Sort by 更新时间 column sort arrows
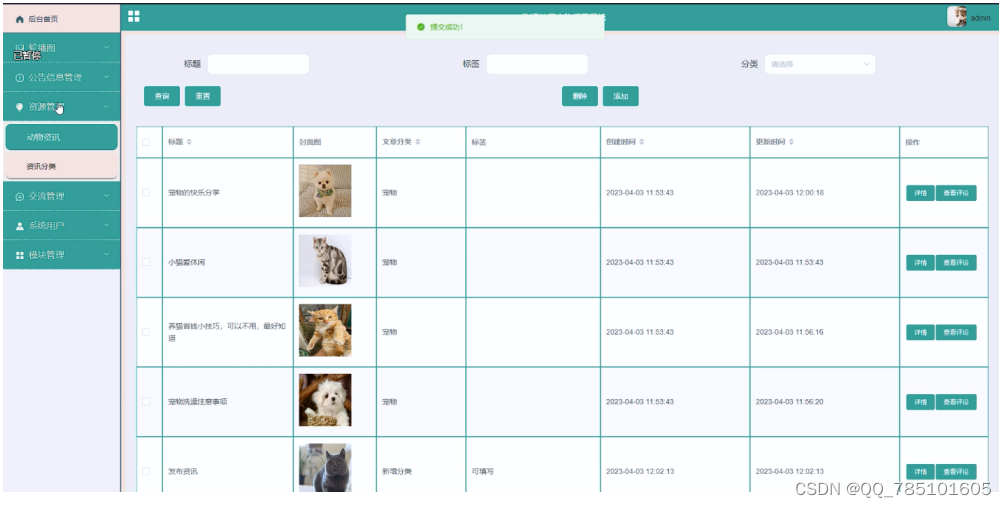Viewport: 1006px width, 507px height. [x=791, y=142]
